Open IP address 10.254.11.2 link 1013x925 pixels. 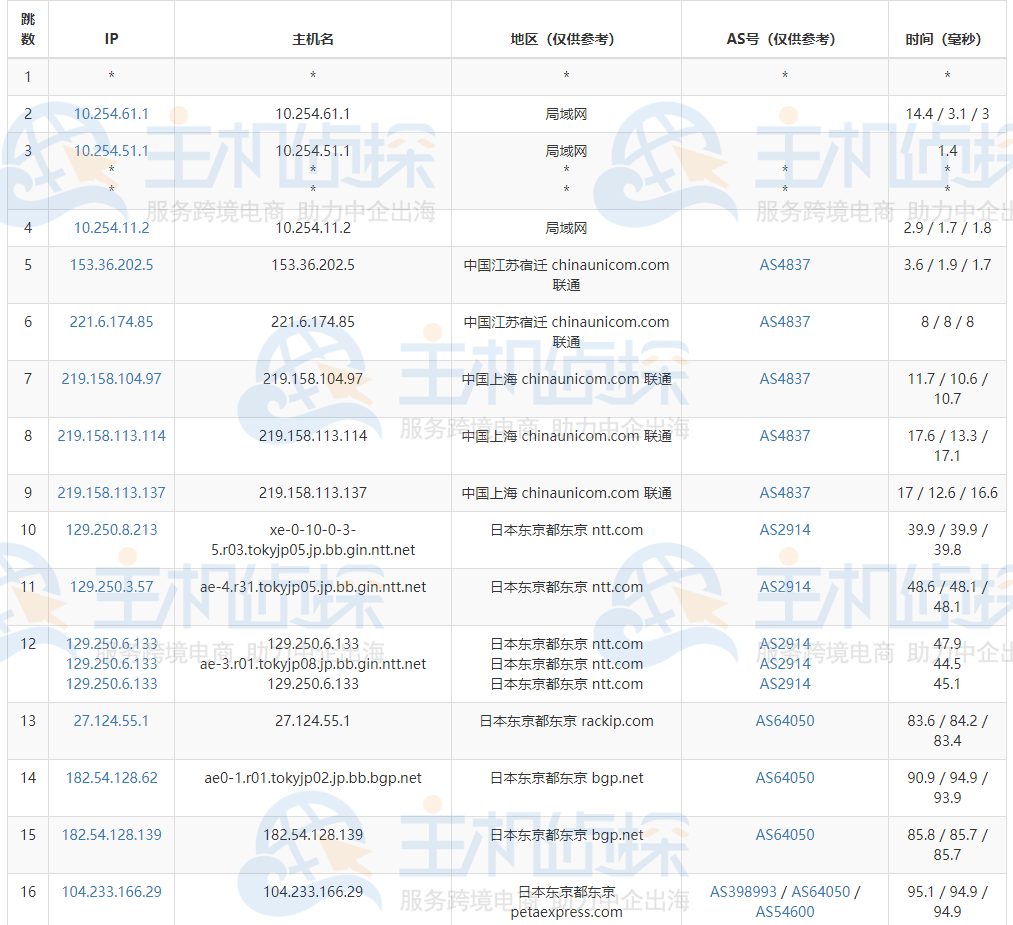(111, 228)
